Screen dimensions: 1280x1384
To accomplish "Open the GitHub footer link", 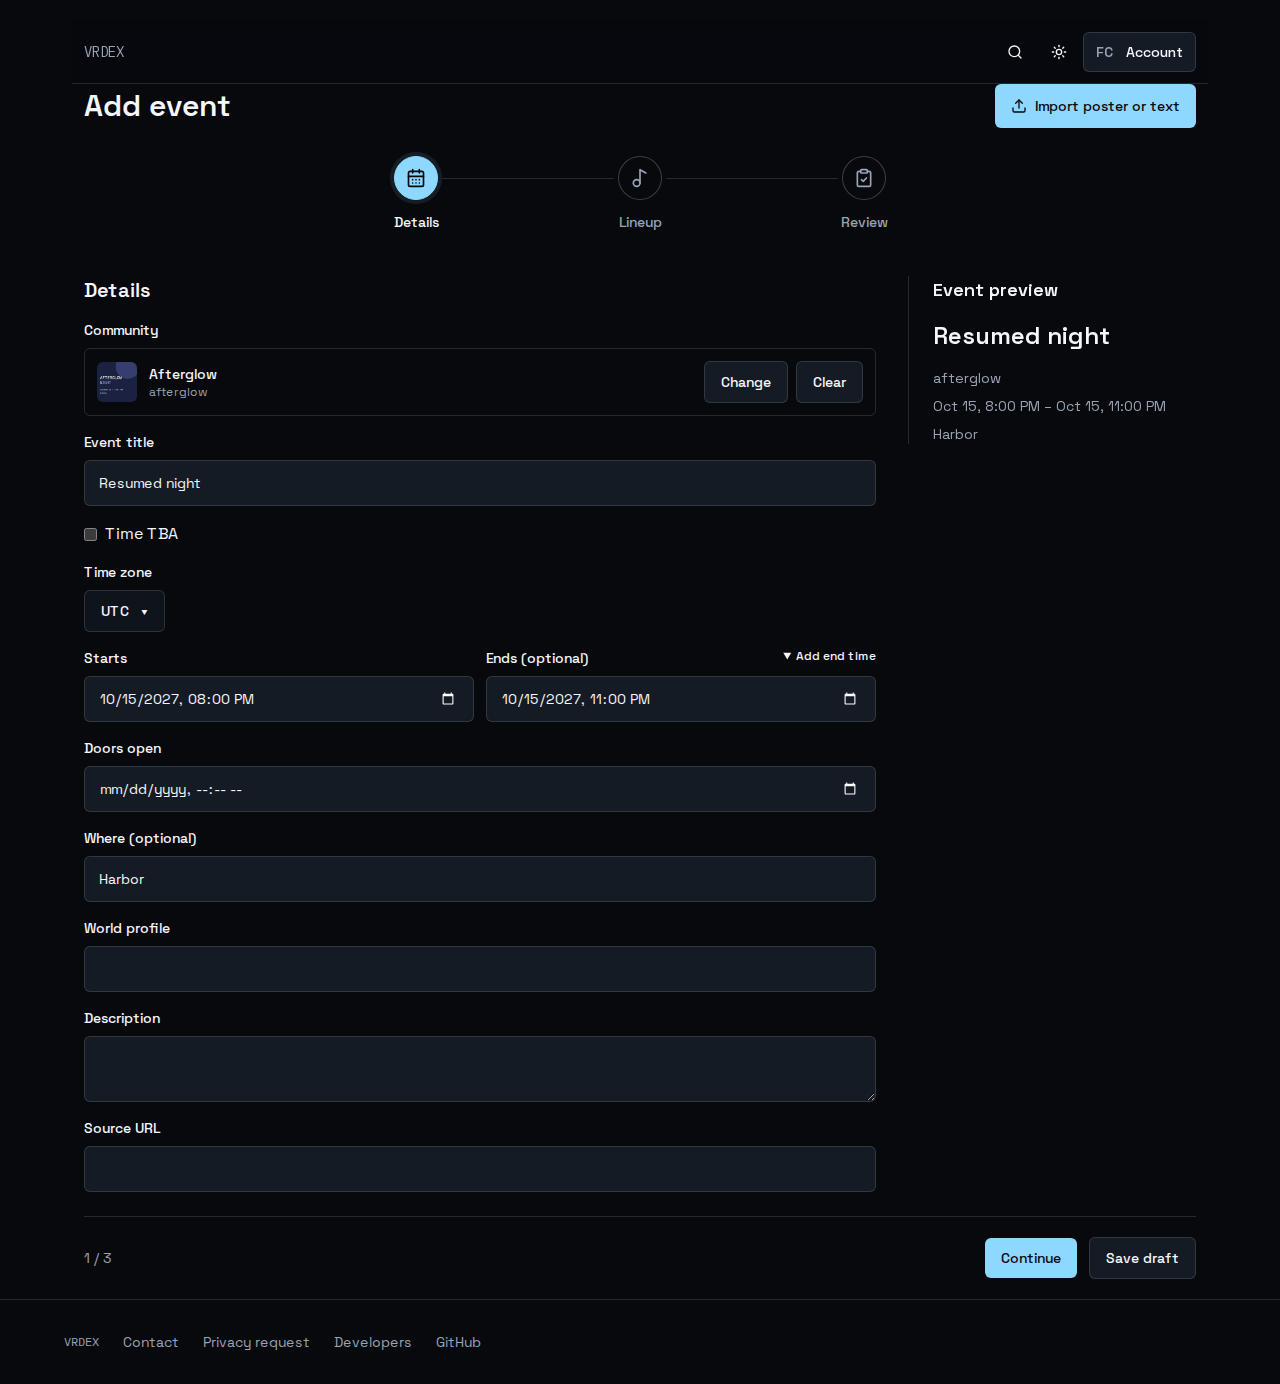I will [x=458, y=1342].
